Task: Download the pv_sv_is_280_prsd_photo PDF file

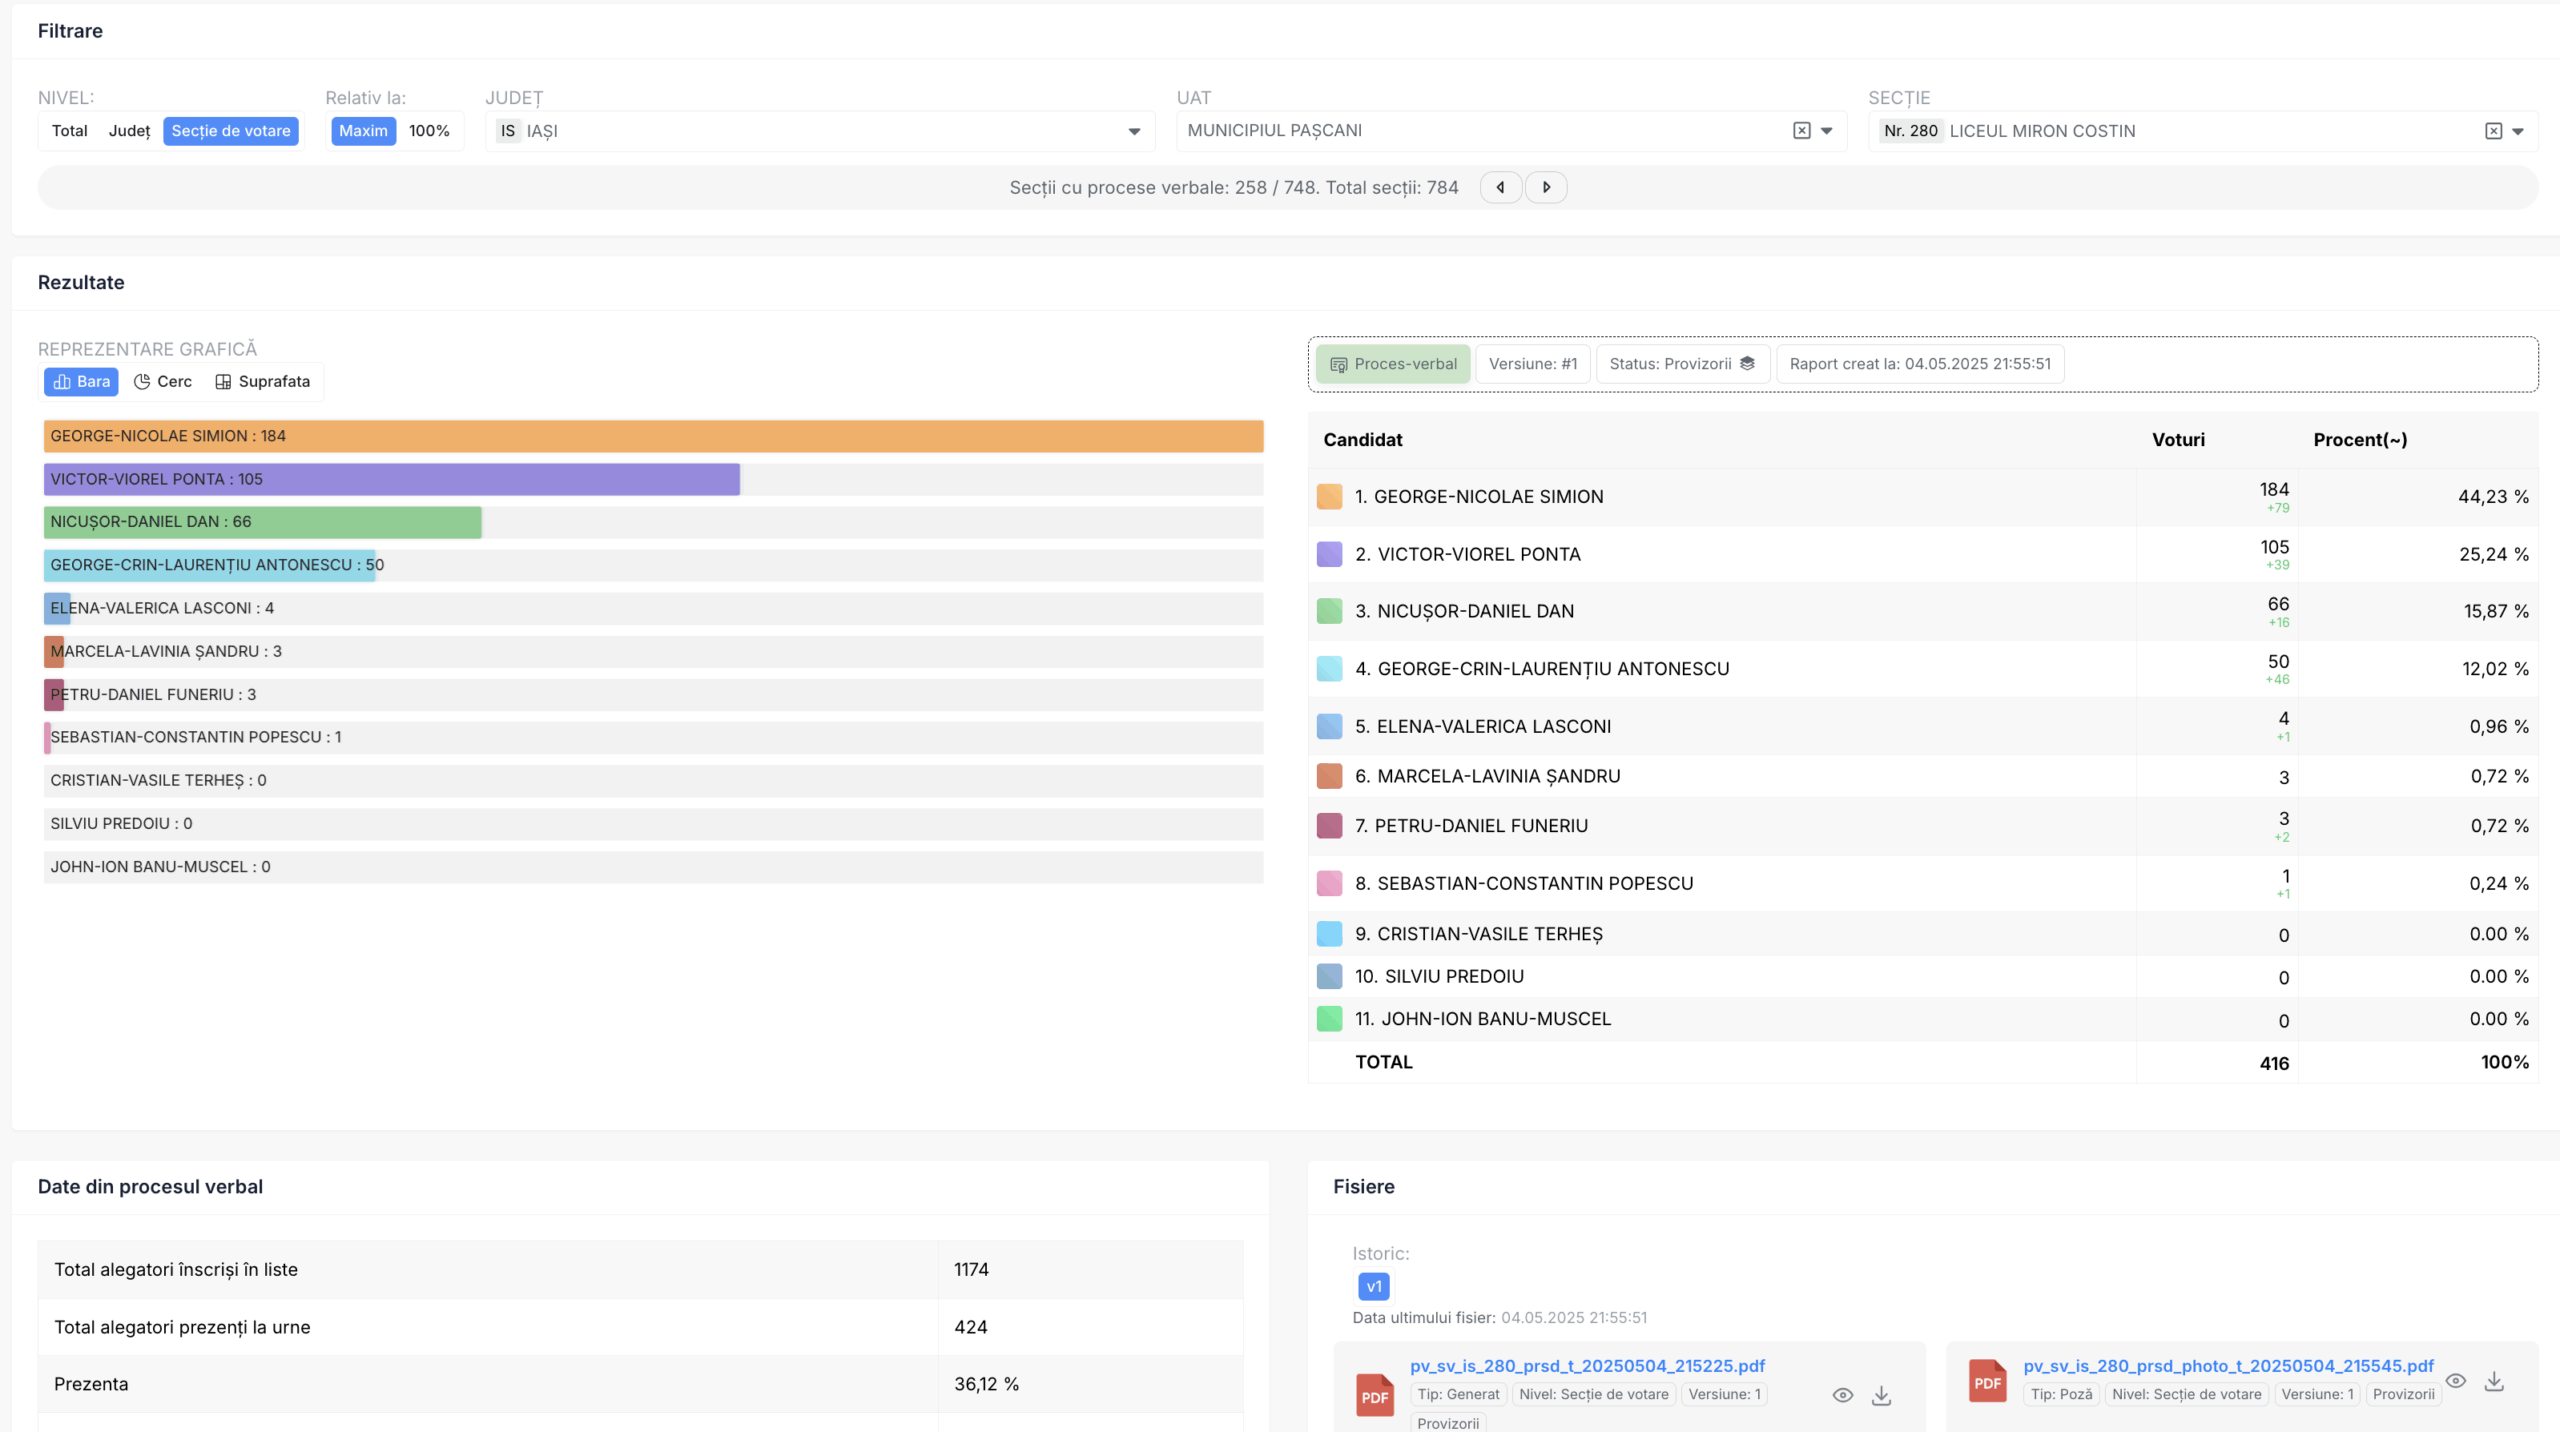Action: tap(2494, 1381)
